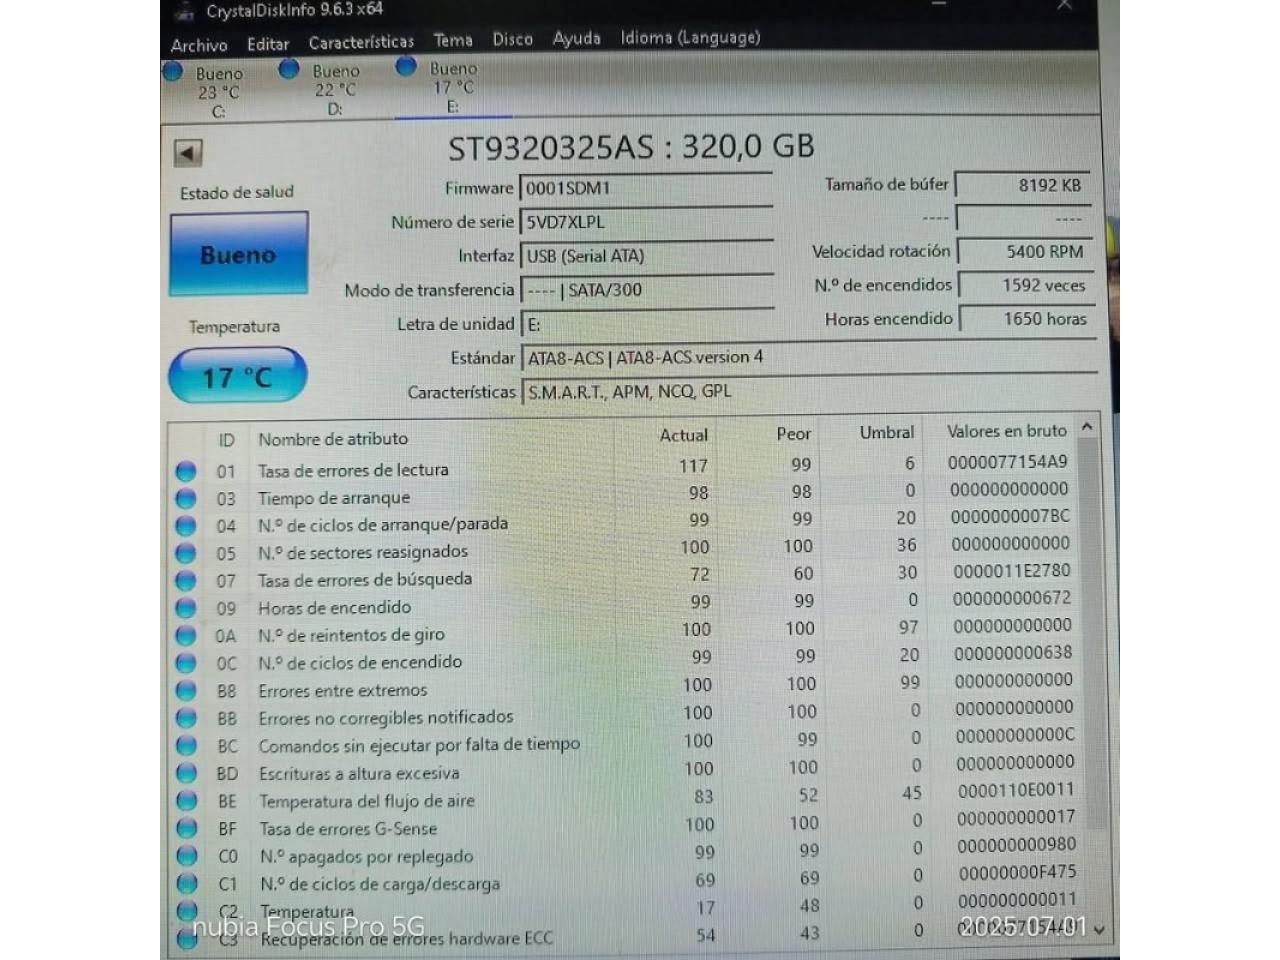The width and height of the screenshot is (1280, 960).
Task: Click status icon for ciclos de carga/descarga
Action: click(186, 884)
